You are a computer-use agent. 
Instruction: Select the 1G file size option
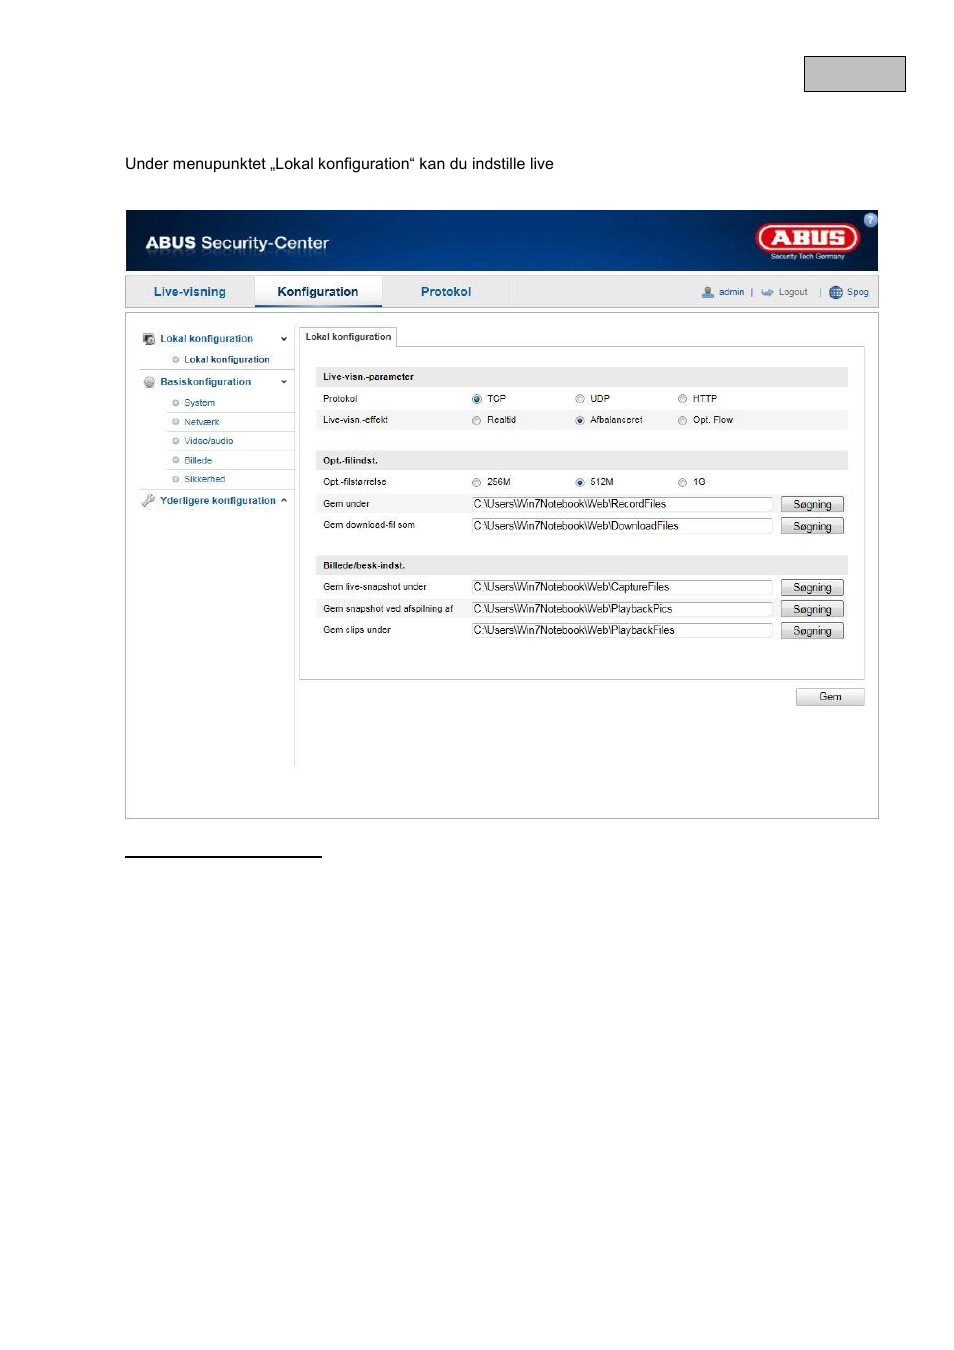pos(683,483)
